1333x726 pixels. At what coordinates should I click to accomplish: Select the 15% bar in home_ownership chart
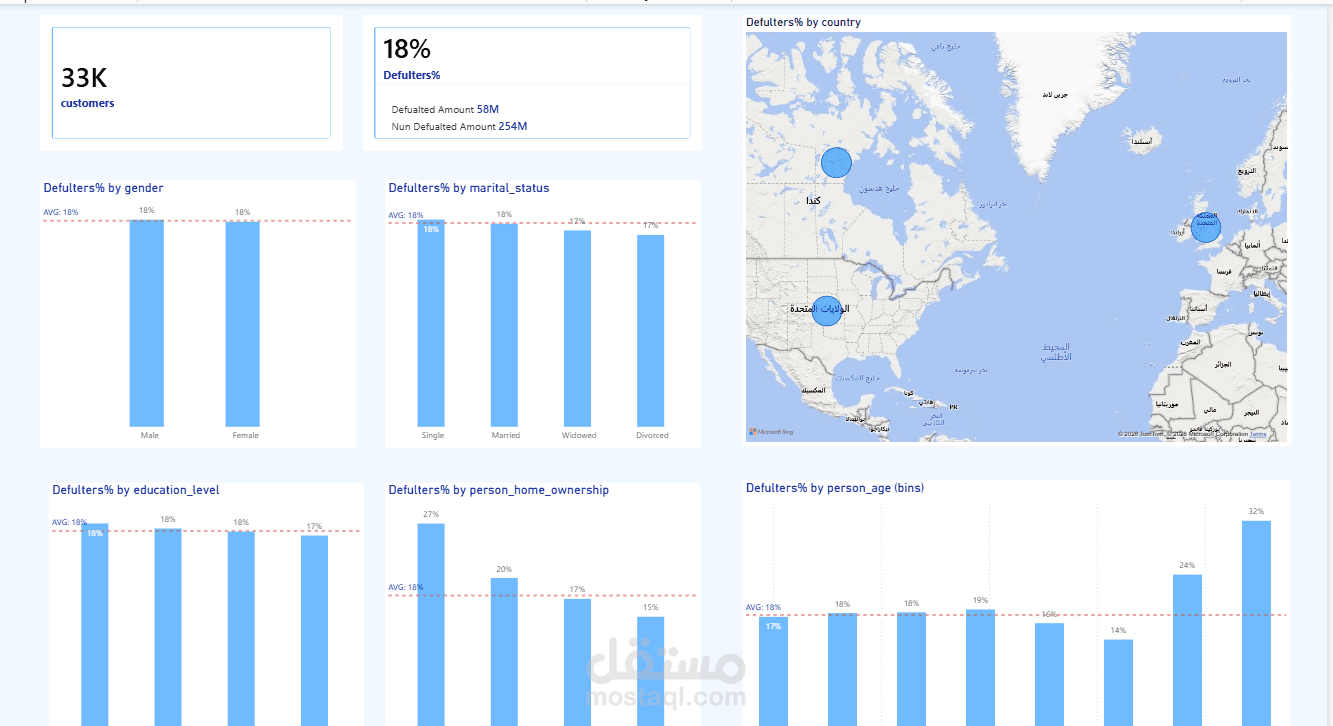pos(650,671)
